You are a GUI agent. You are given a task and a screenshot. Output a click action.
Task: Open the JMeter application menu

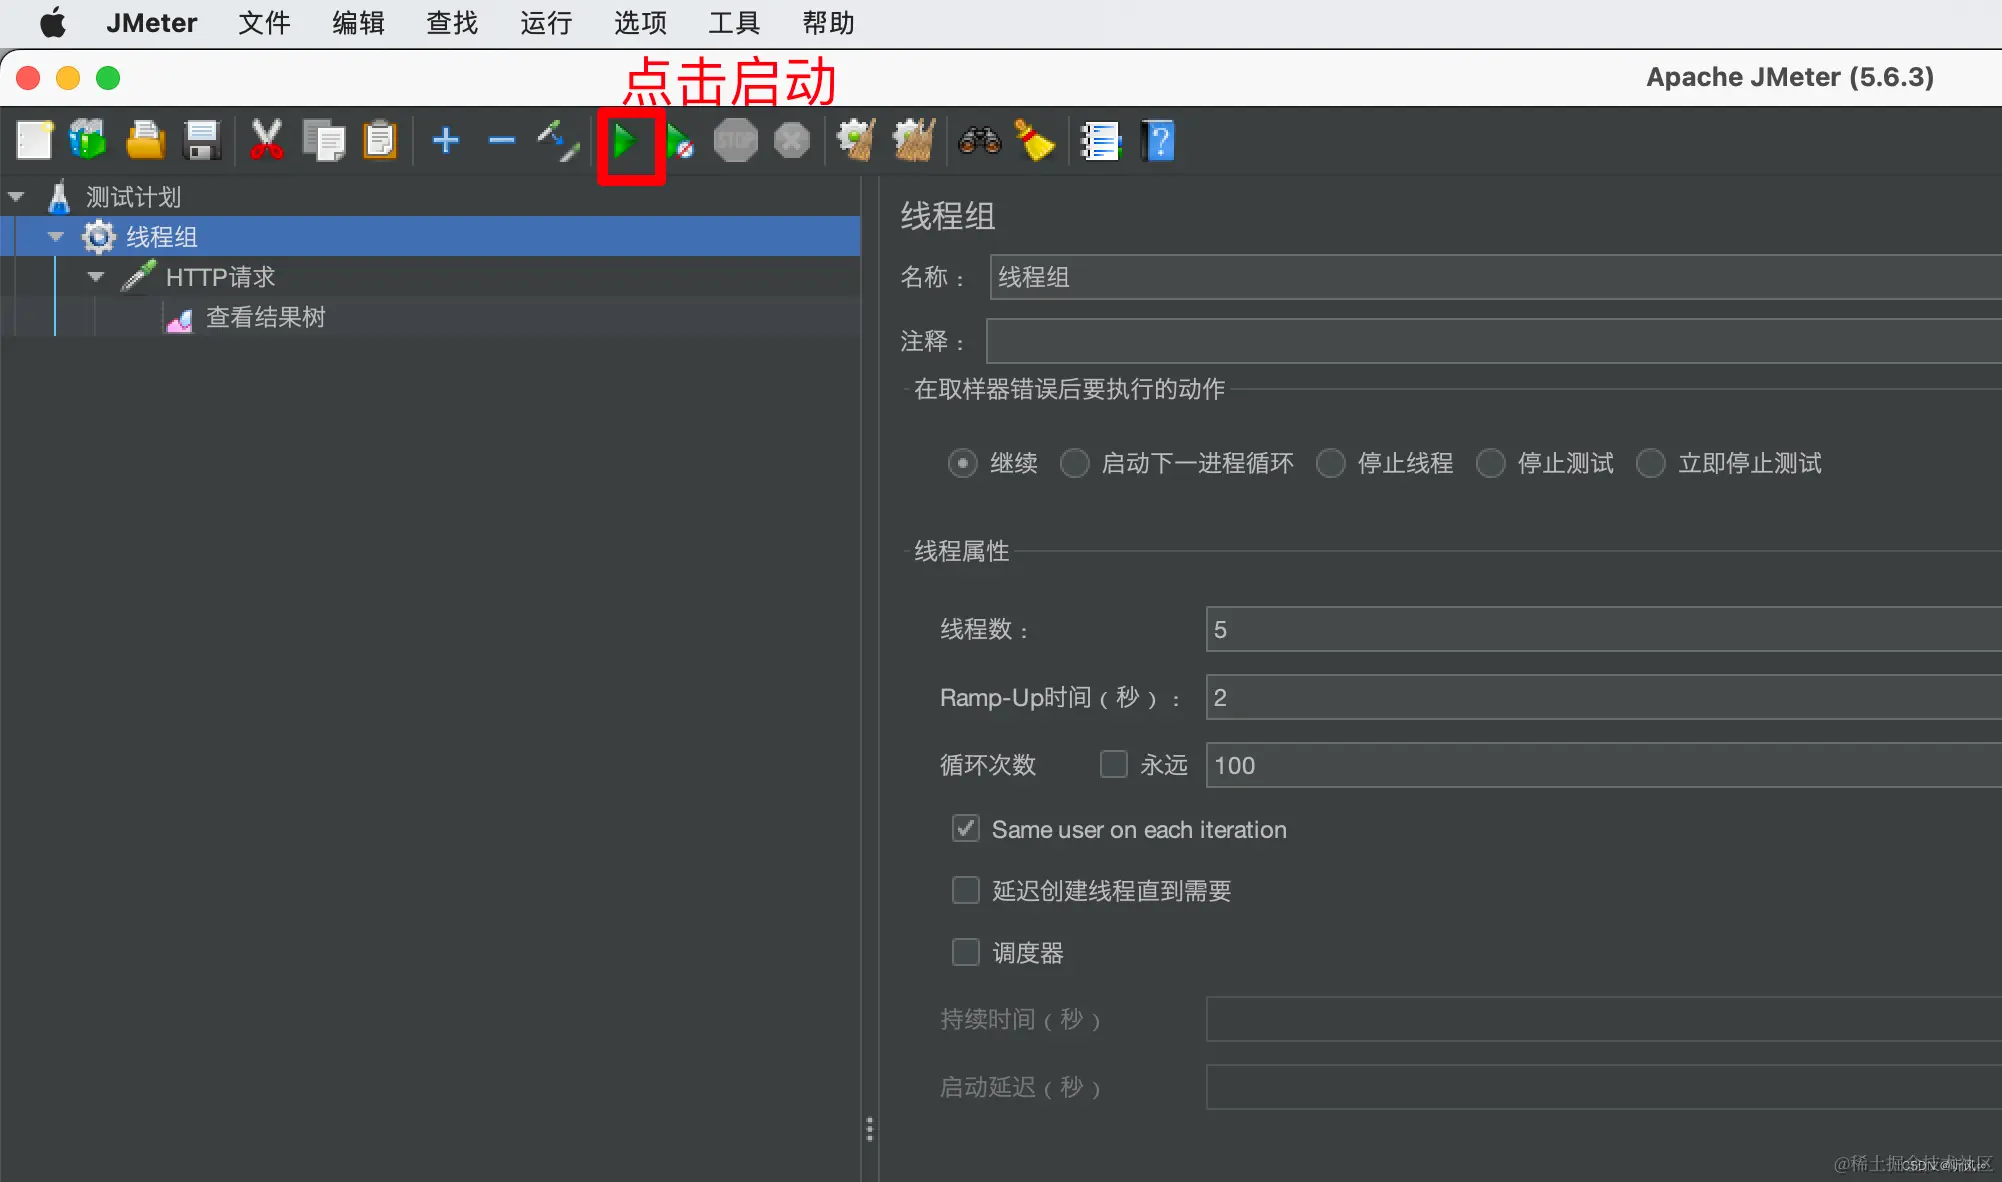click(x=151, y=23)
